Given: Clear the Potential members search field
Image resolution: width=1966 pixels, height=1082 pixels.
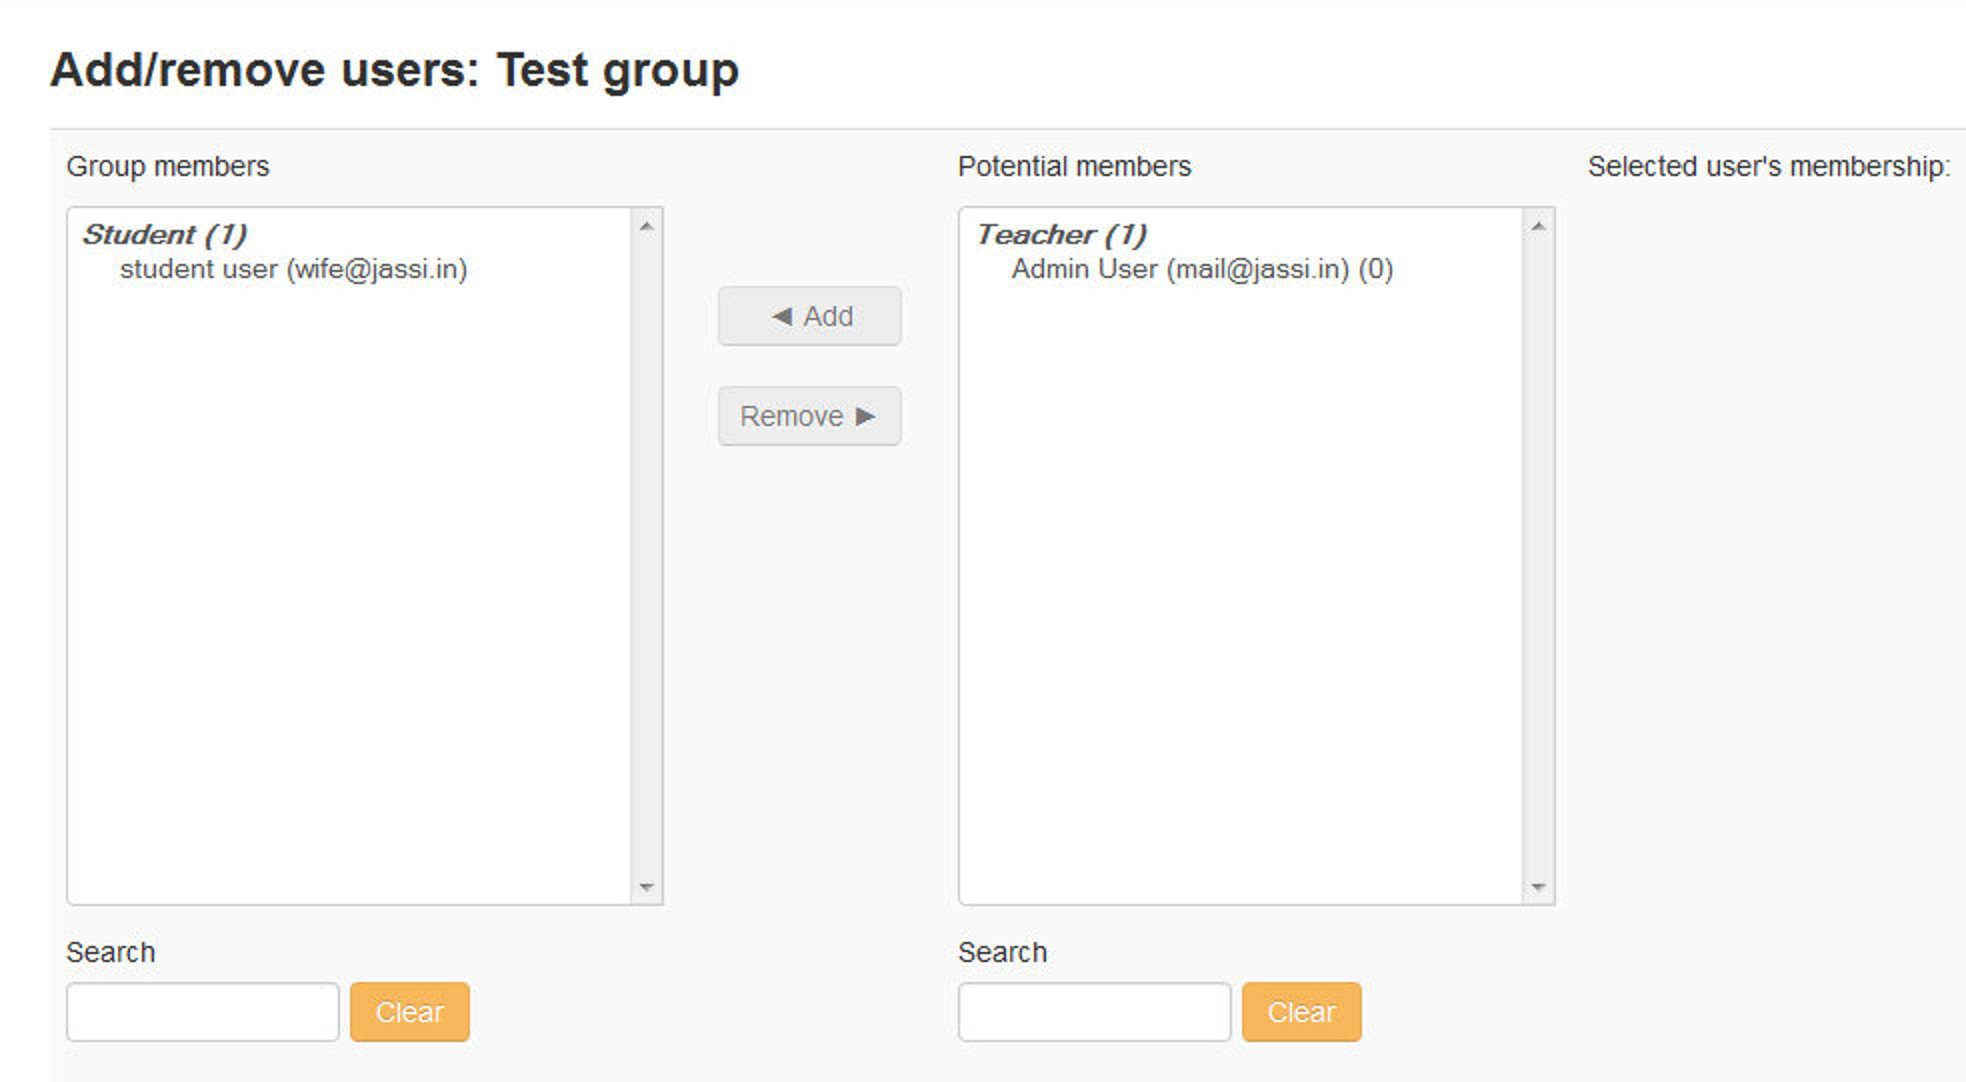Looking at the screenshot, I should coord(1299,1011).
